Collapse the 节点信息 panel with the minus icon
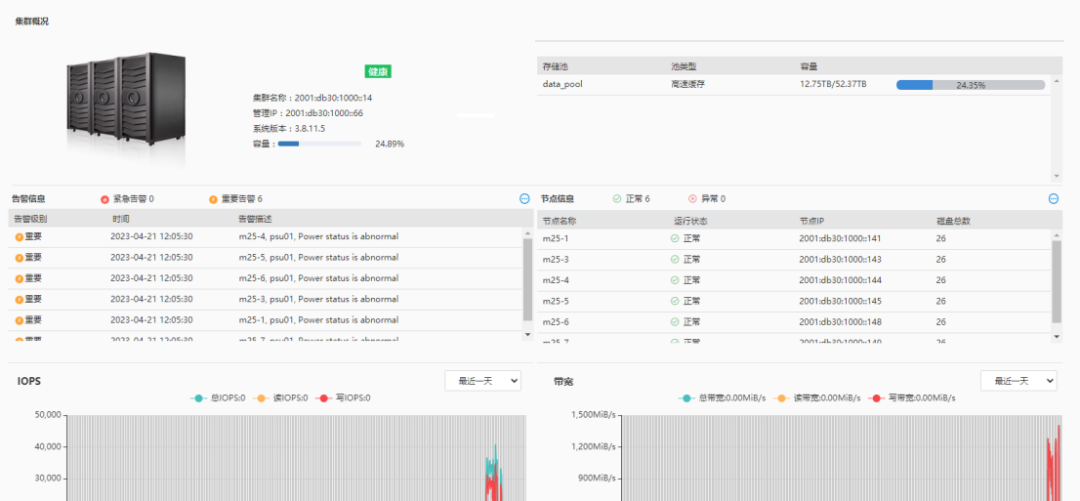 tap(1053, 199)
